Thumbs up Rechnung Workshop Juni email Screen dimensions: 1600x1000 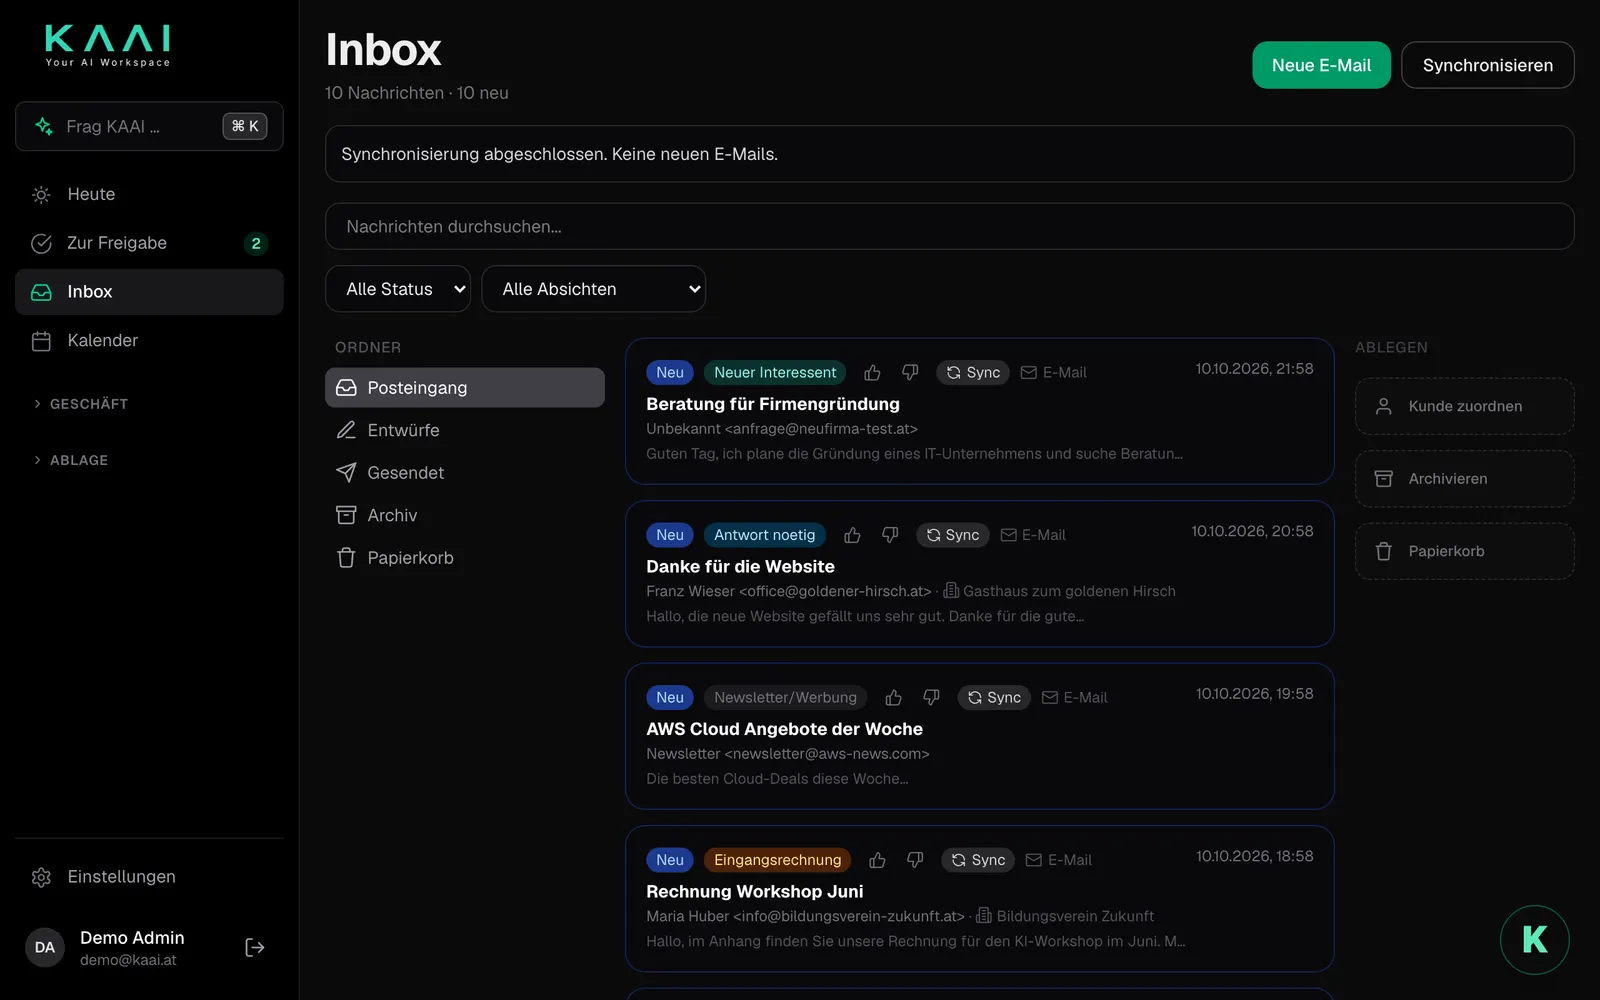[x=877, y=860]
